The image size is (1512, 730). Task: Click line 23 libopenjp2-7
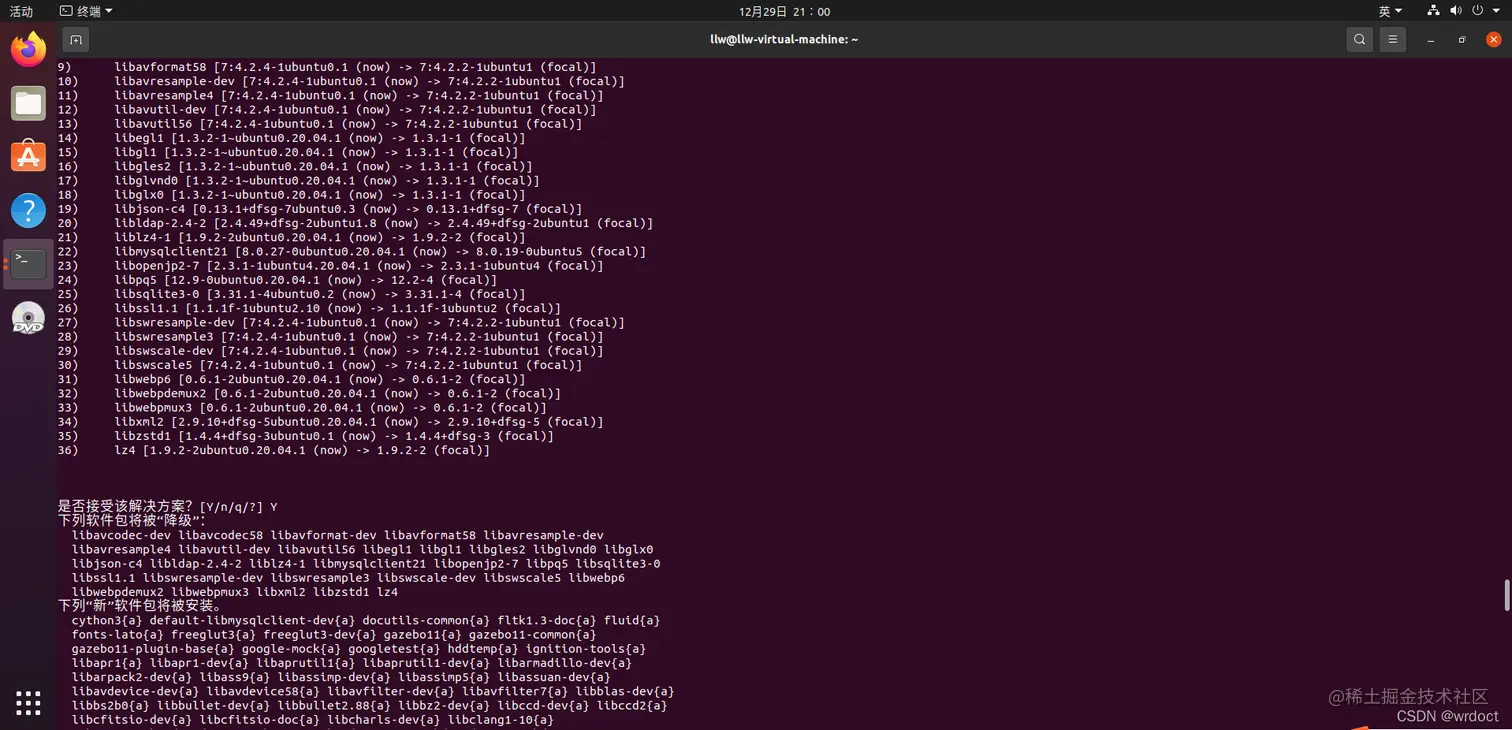[x=330, y=265]
